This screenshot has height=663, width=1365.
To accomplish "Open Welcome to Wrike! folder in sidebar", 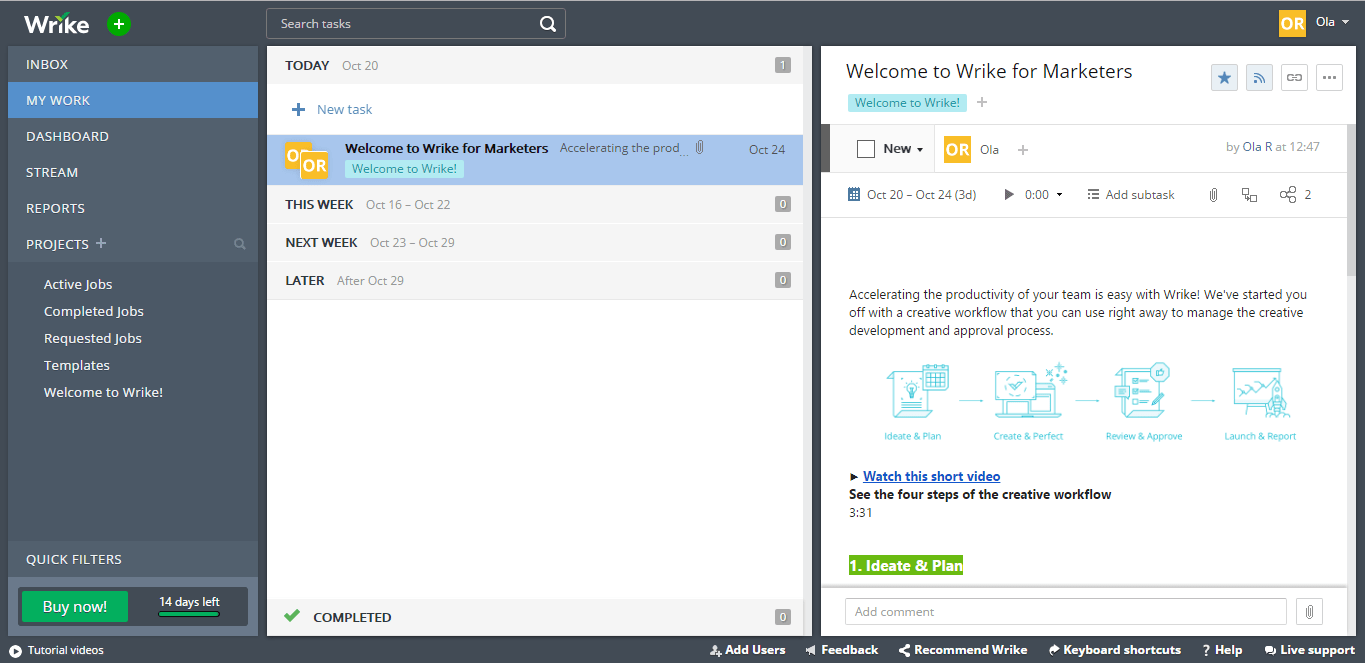I will (103, 392).
